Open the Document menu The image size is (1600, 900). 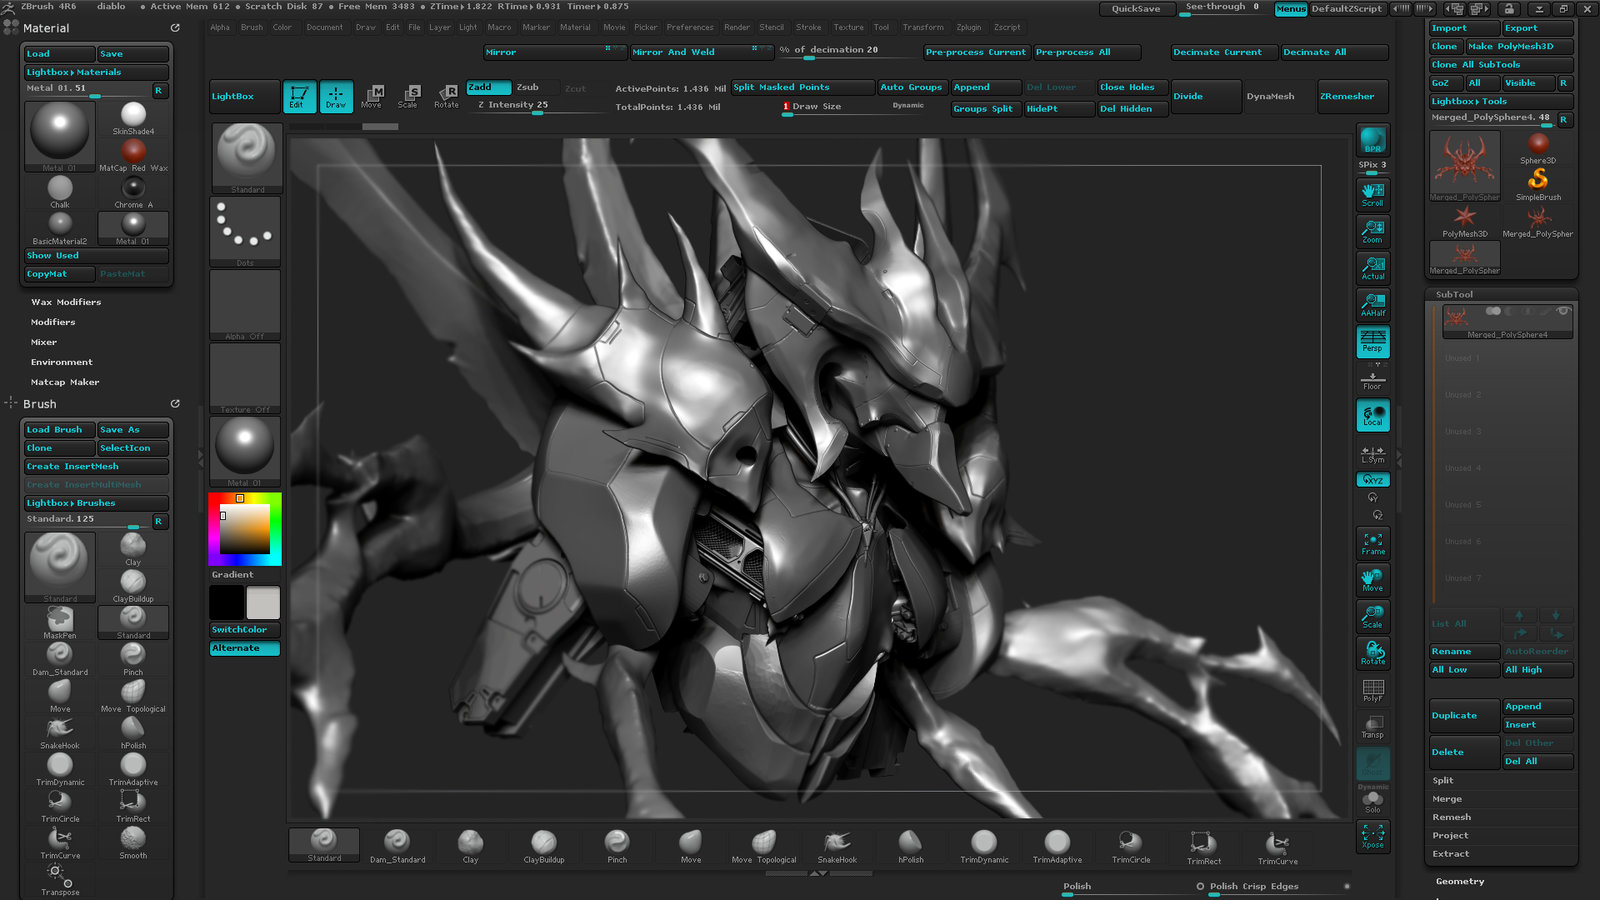point(324,27)
